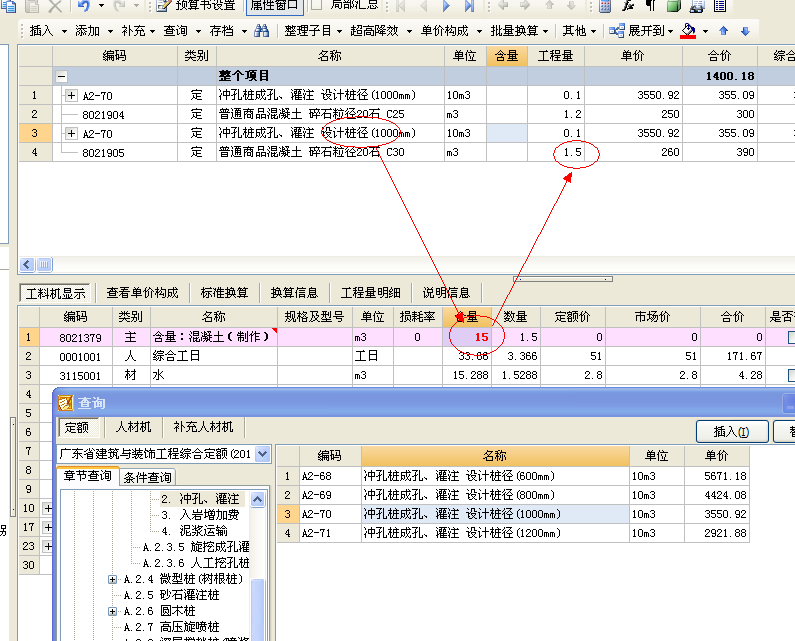The height and width of the screenshot is (641, 795).
Task: Switch to 说明信息 tab
Action: click(x=446, y=293)
